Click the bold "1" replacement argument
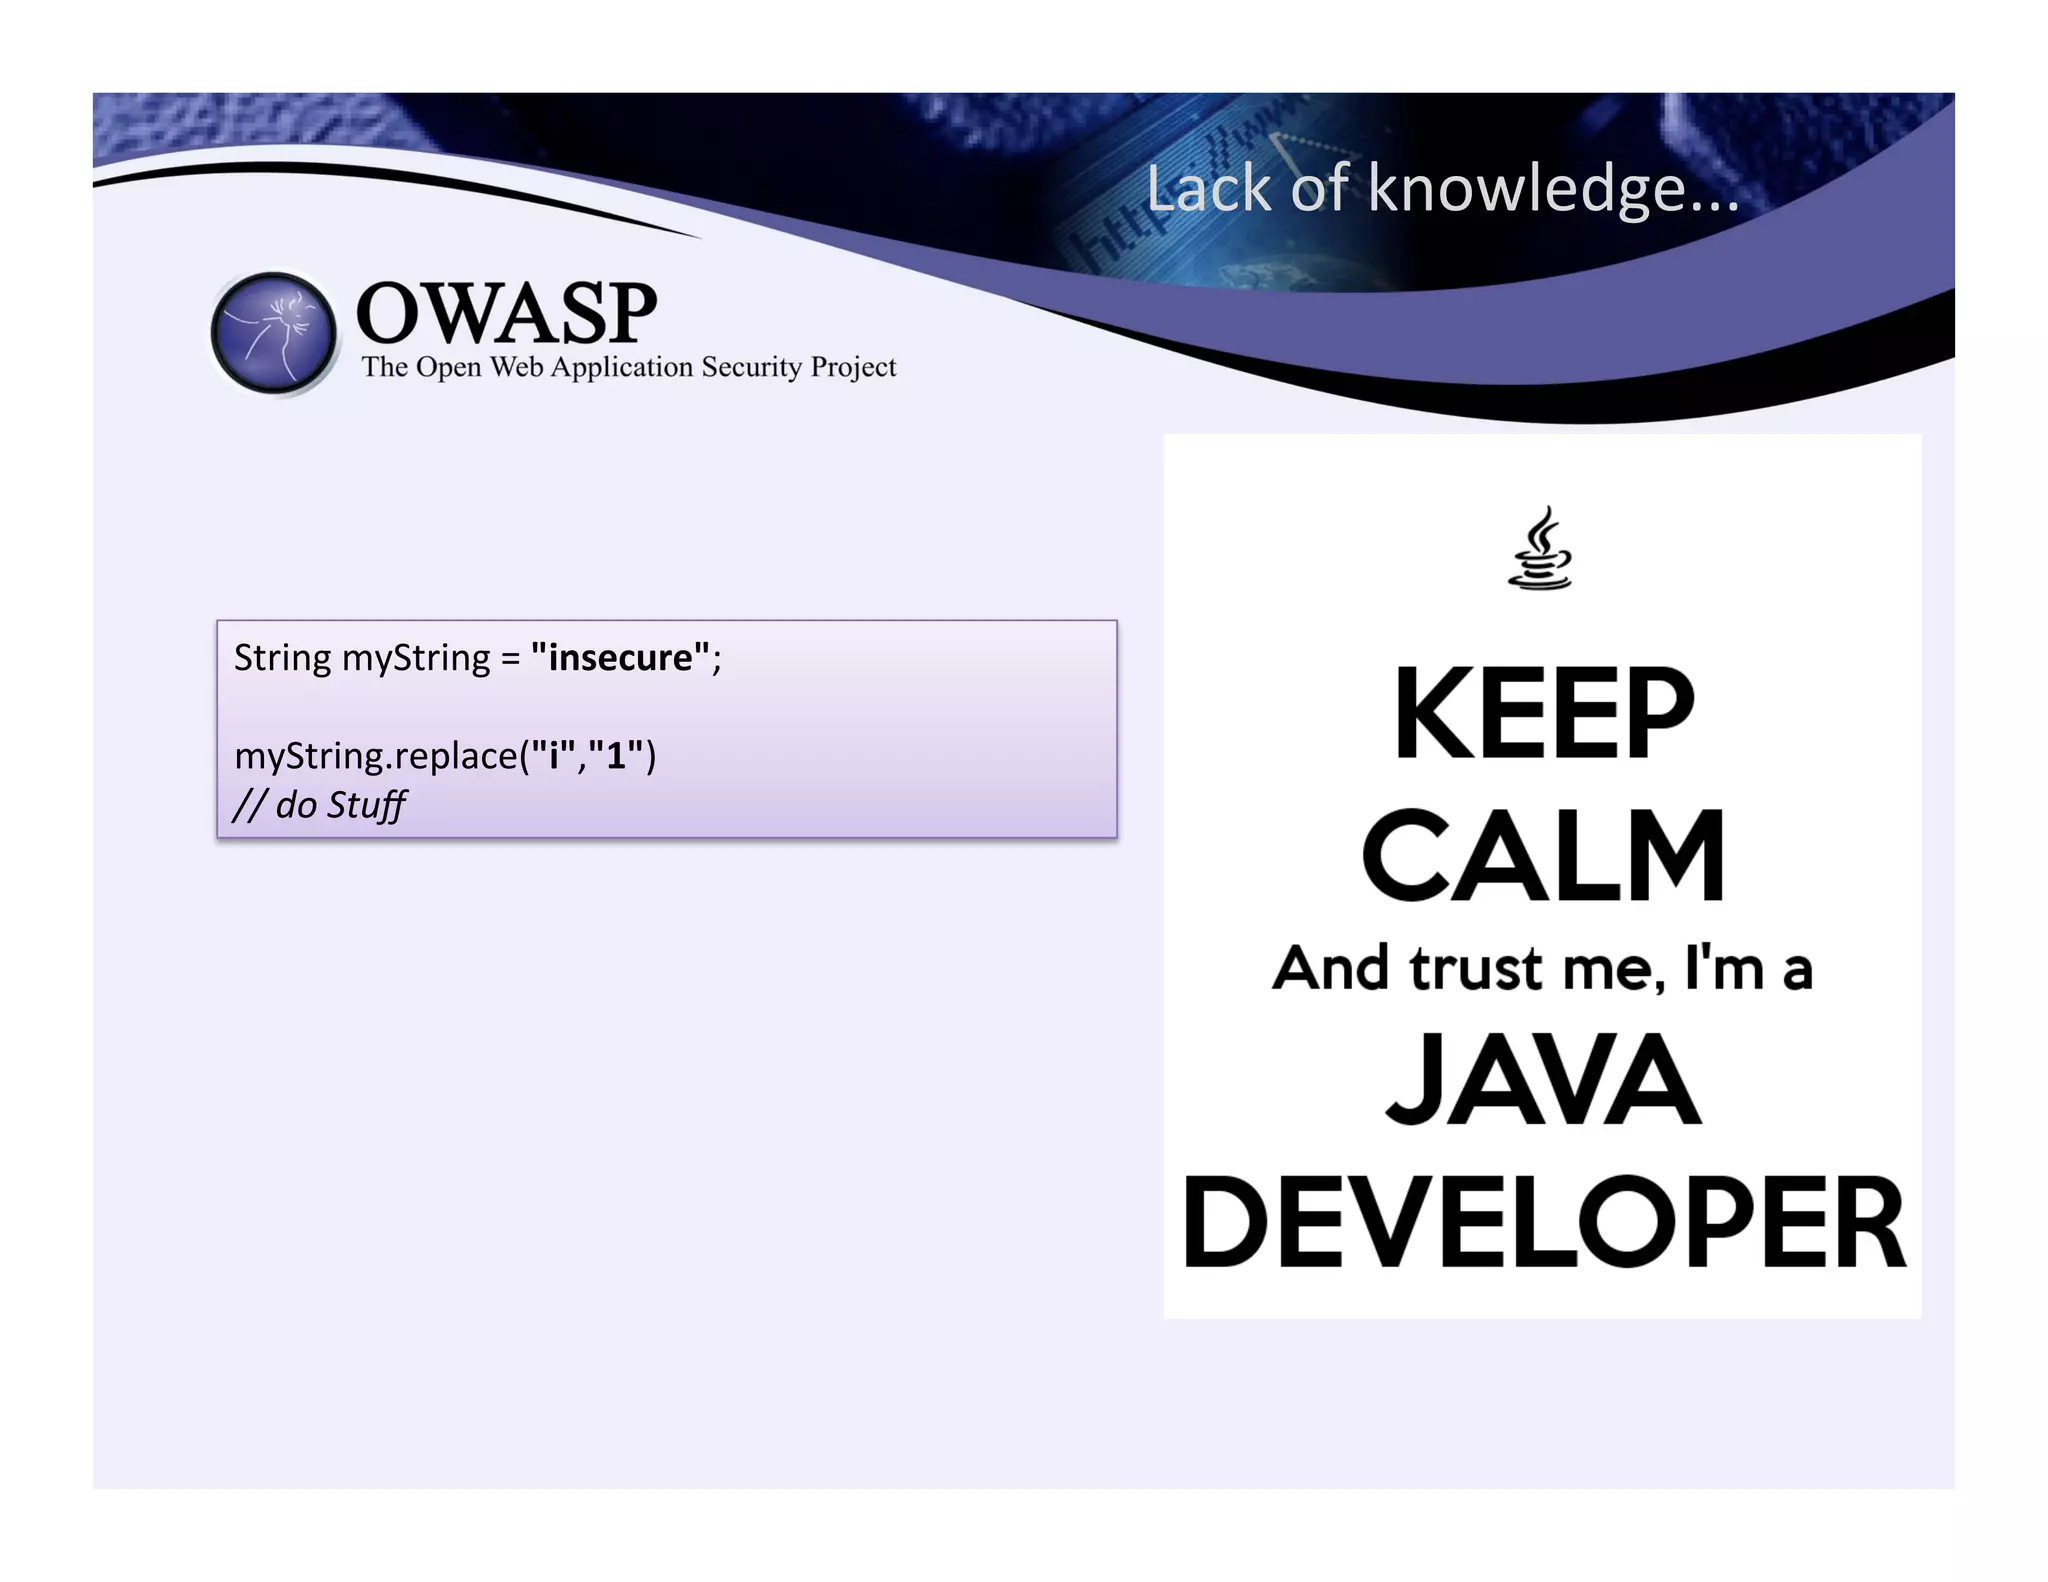The width and height of the screenshot is (2048, 1582). tap(616, 755)
